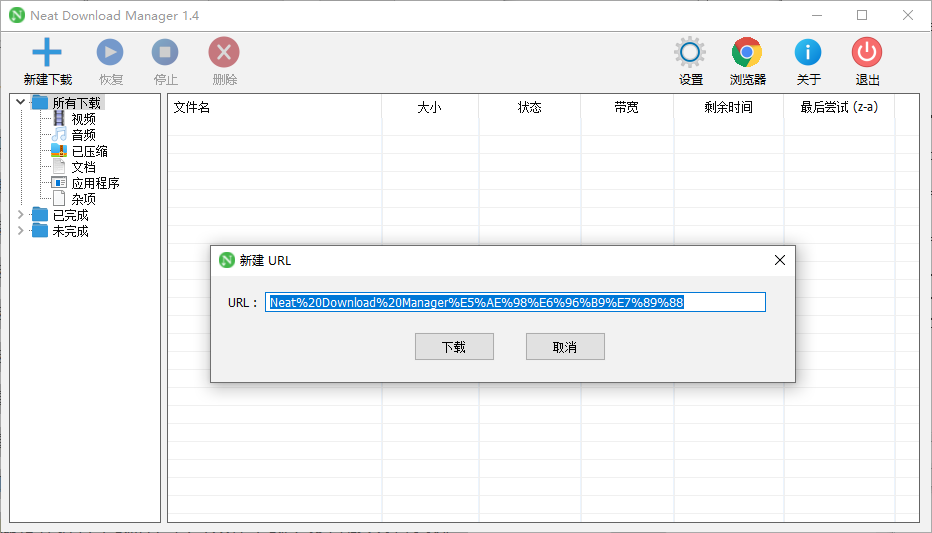Select the 视频 category in tree

tap(83, 119)
